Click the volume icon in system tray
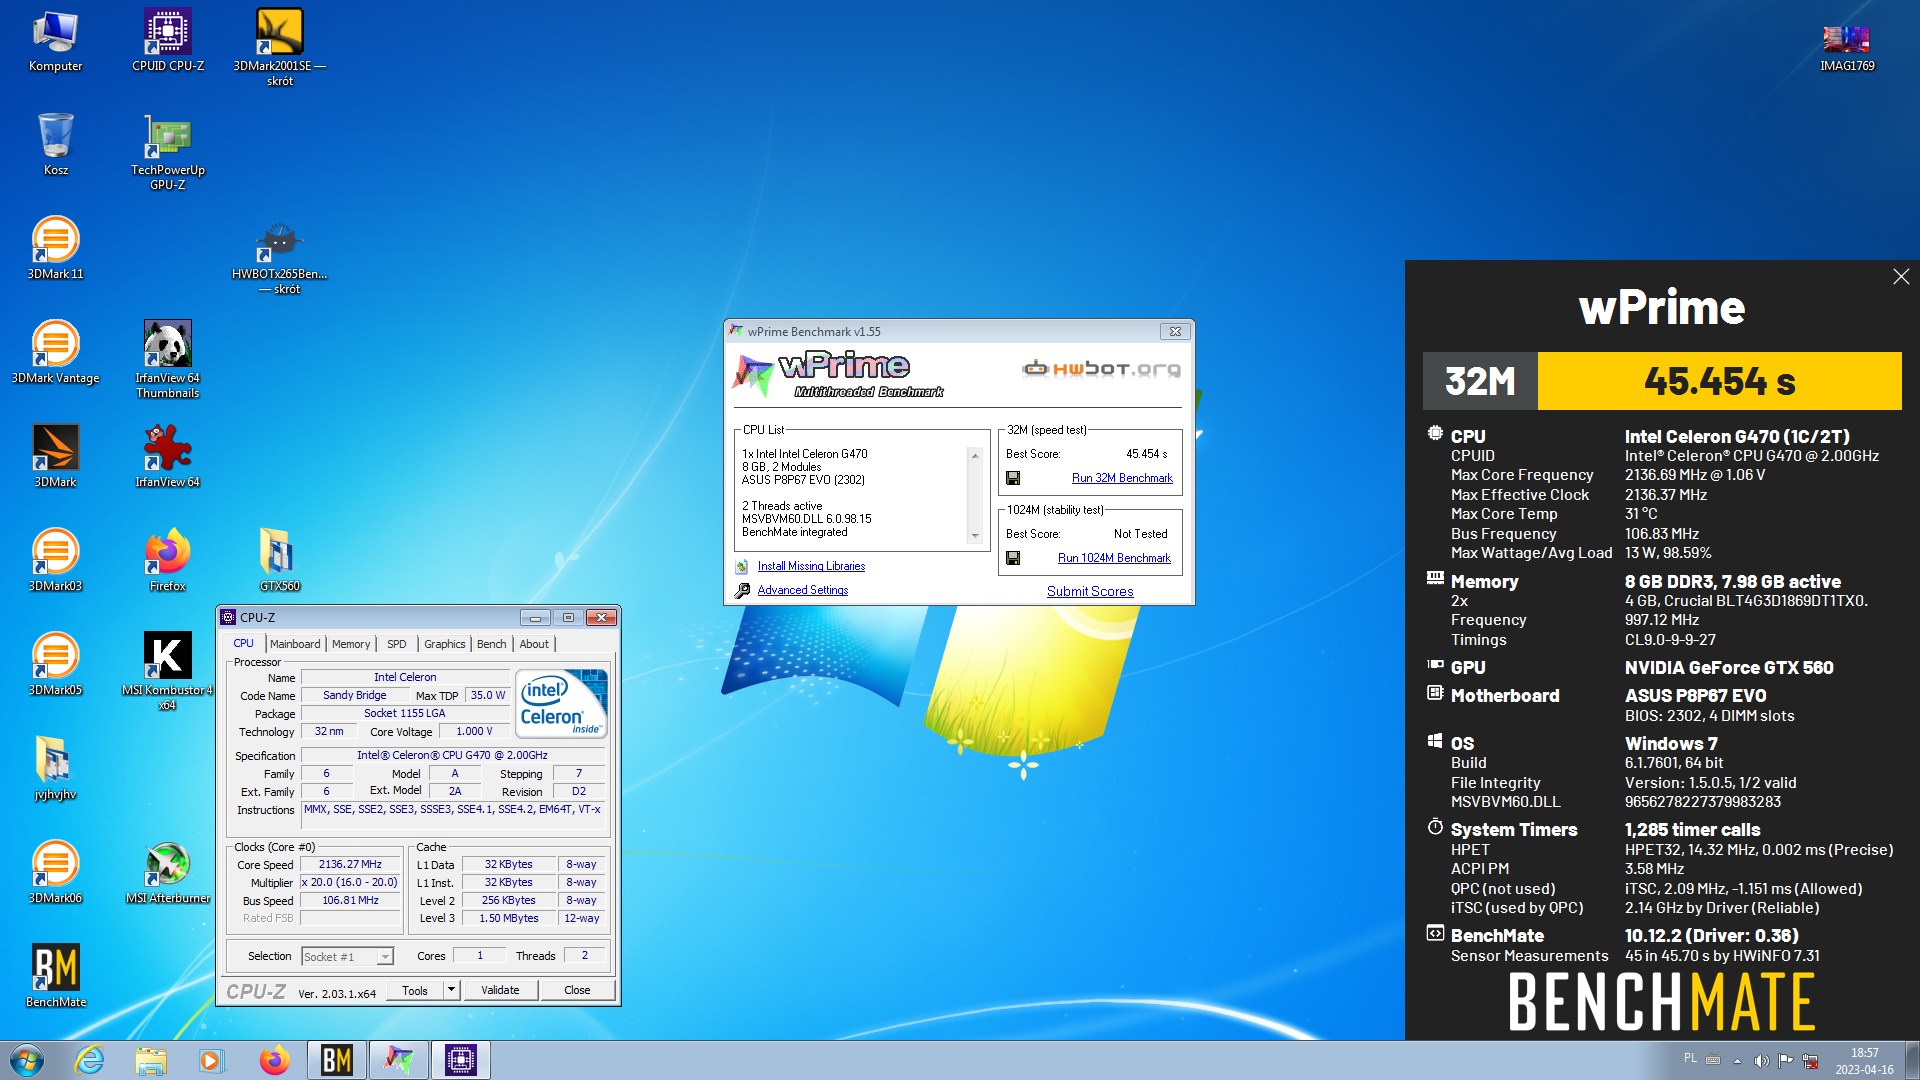 coord(1761,1061)
